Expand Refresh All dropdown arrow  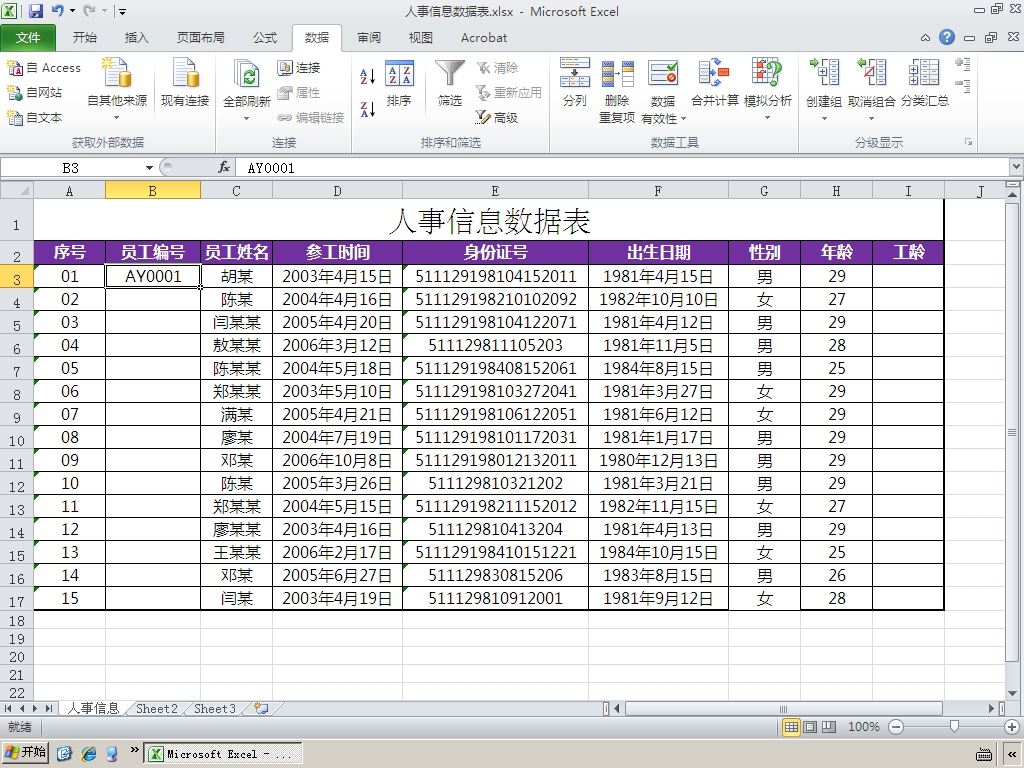point(247,118)
